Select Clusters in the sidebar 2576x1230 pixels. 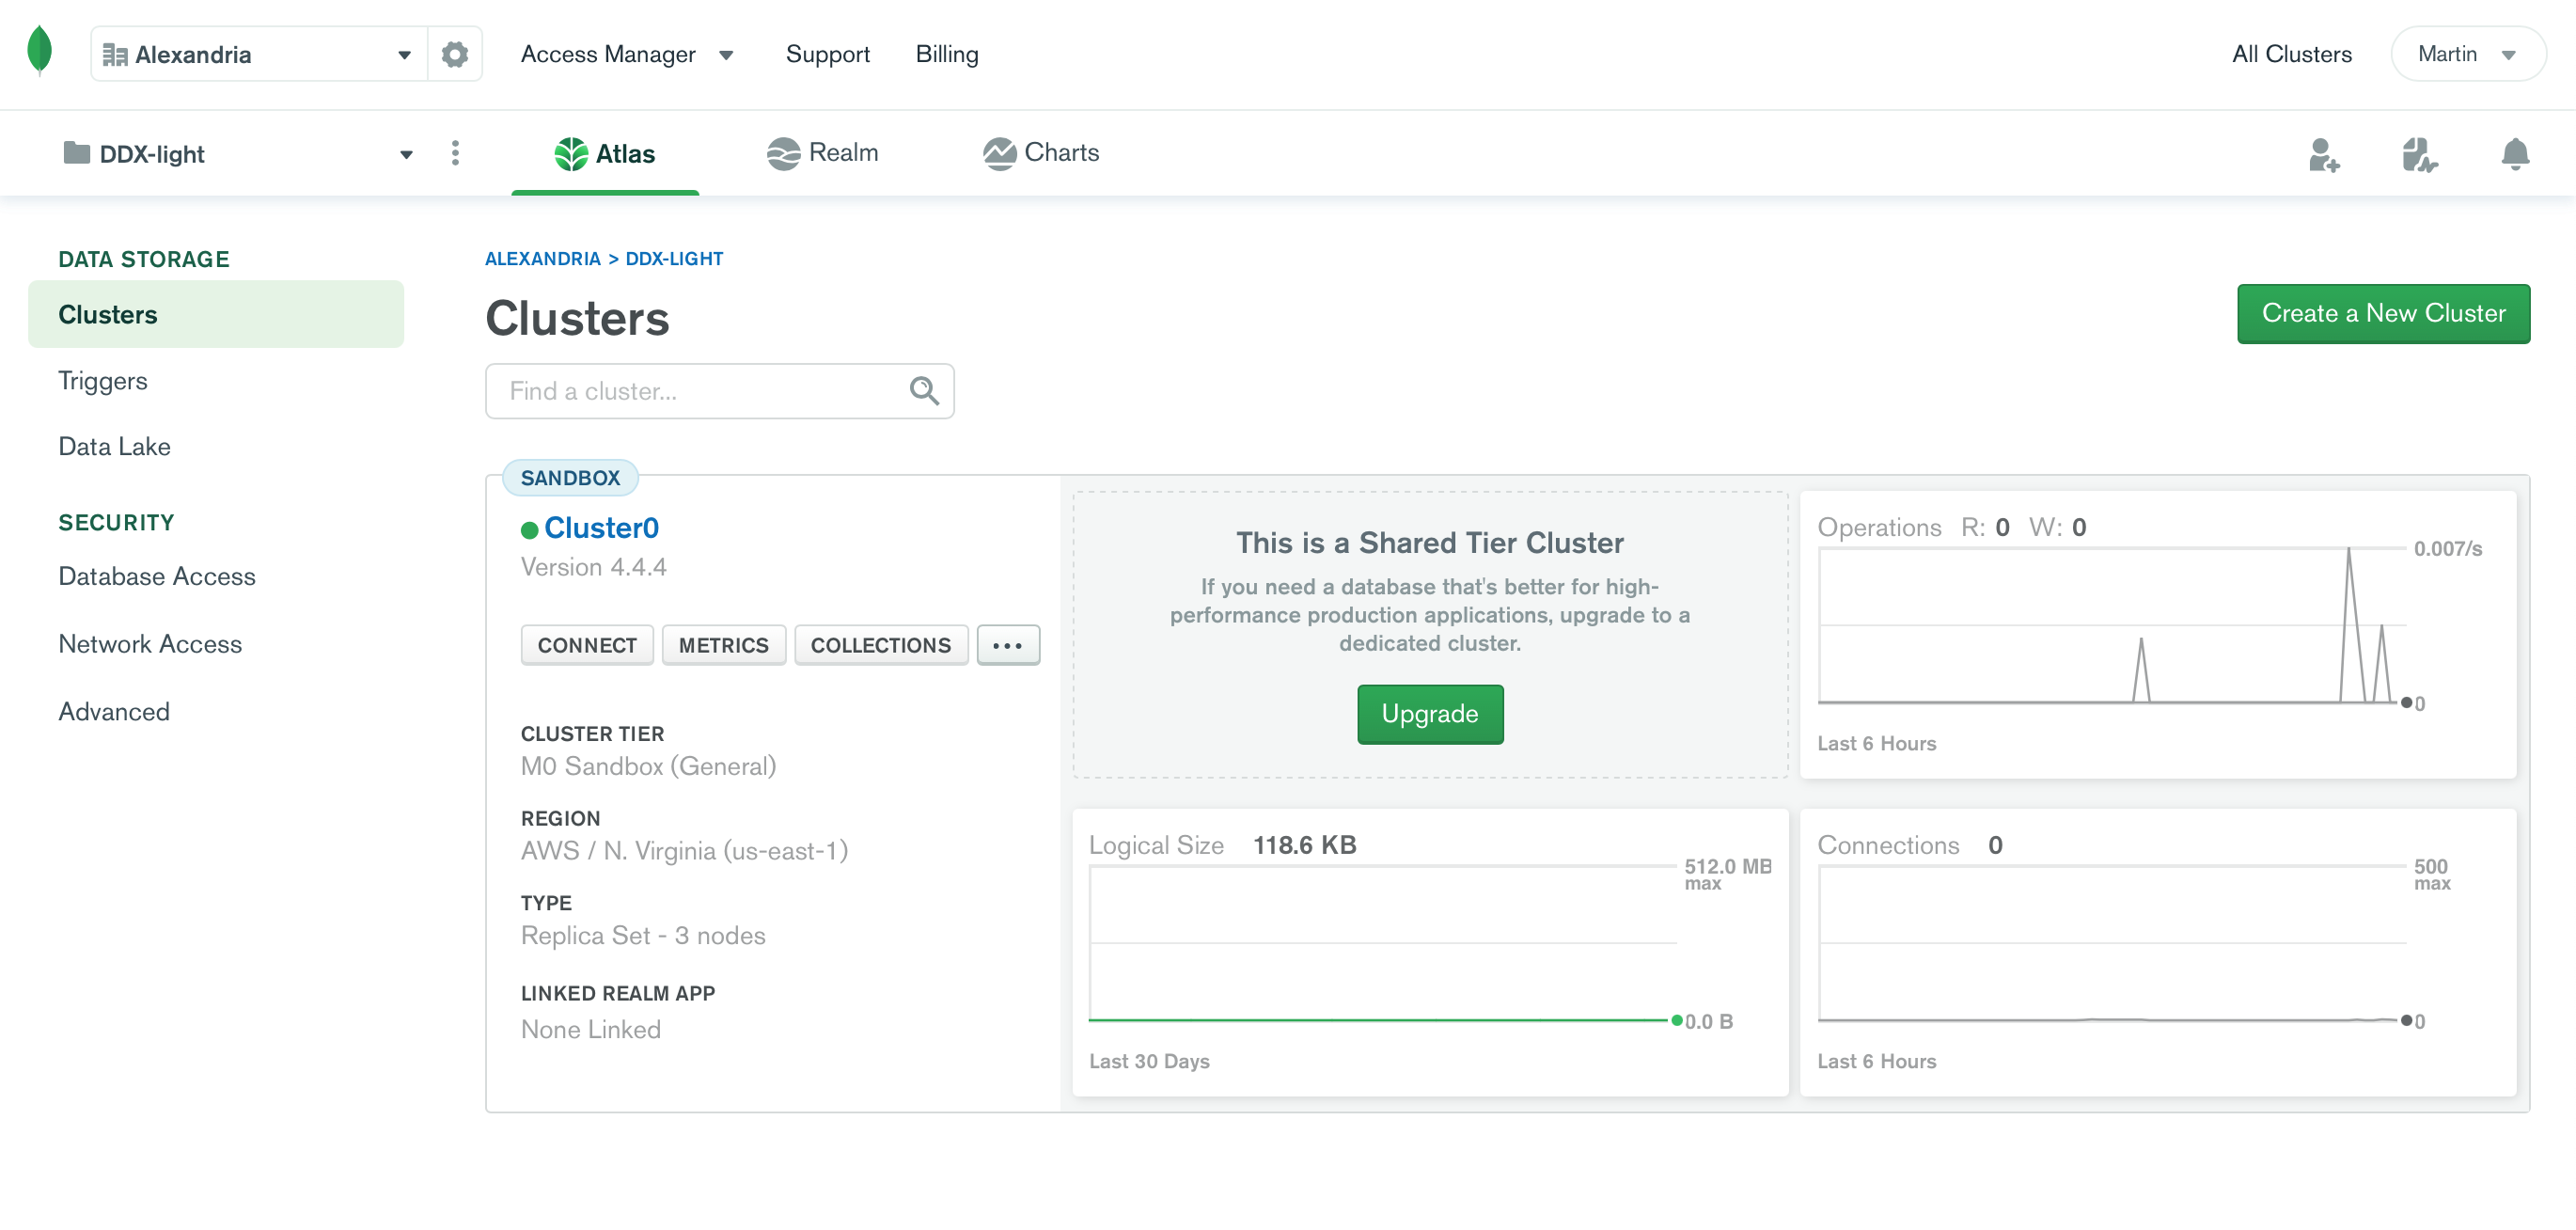216,314
